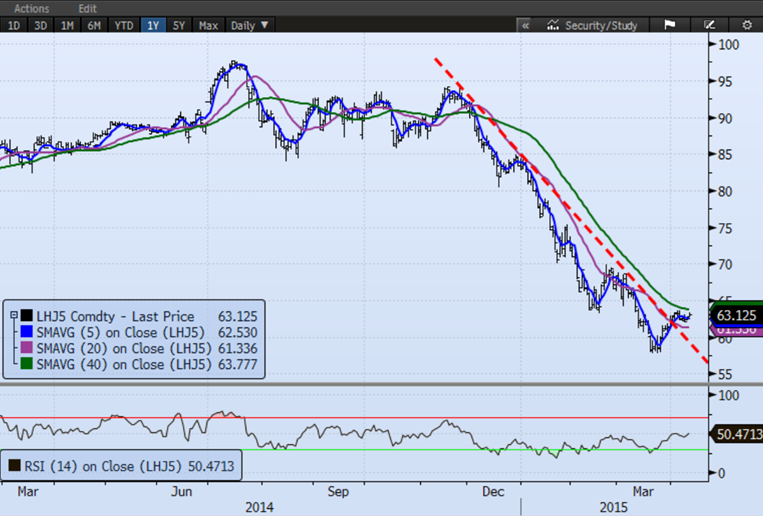
Task: Click the blue SMAVG (5) color swatch
Action: [26, 331]
